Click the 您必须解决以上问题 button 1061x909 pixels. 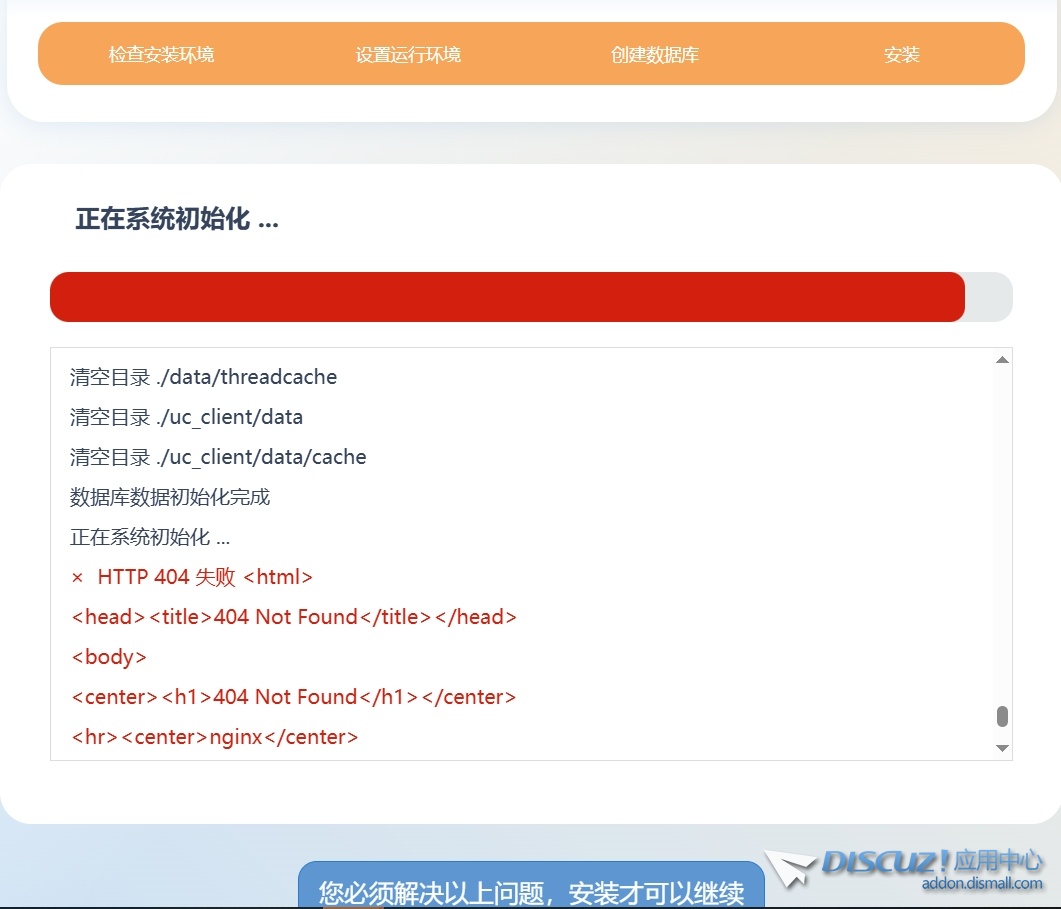pos(531,887)
